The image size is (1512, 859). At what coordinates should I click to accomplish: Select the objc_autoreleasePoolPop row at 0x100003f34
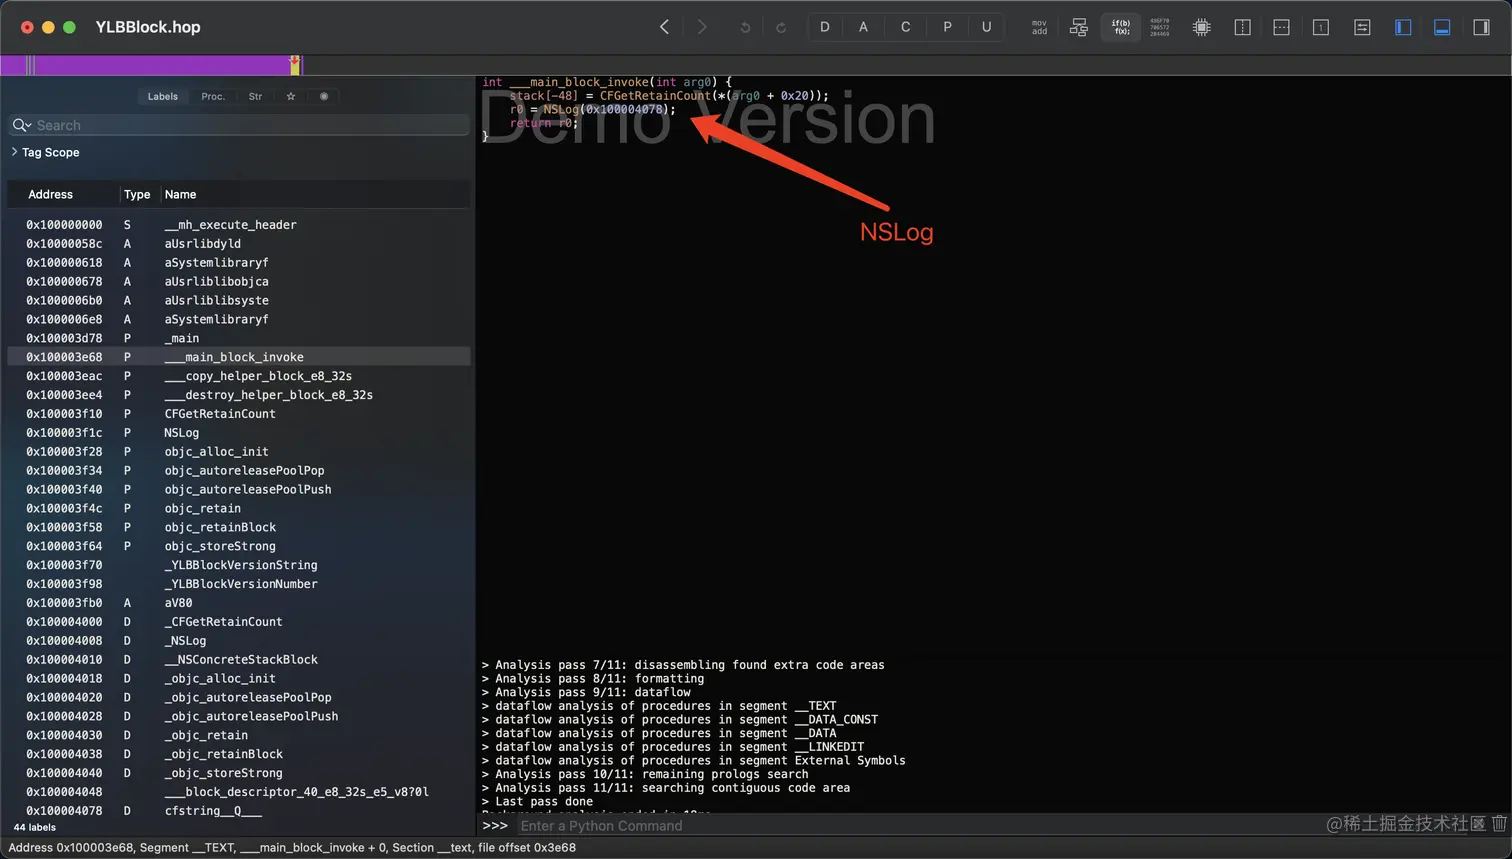point(239,471)
